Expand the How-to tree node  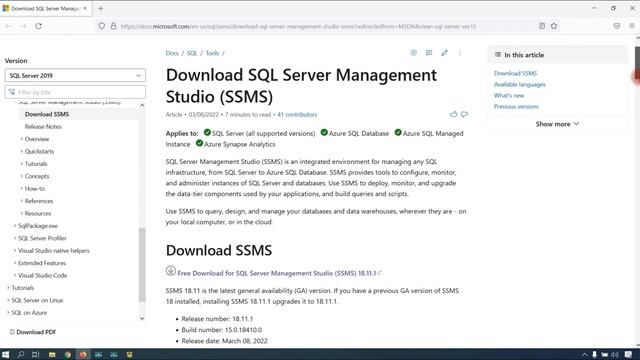[22, 189]
